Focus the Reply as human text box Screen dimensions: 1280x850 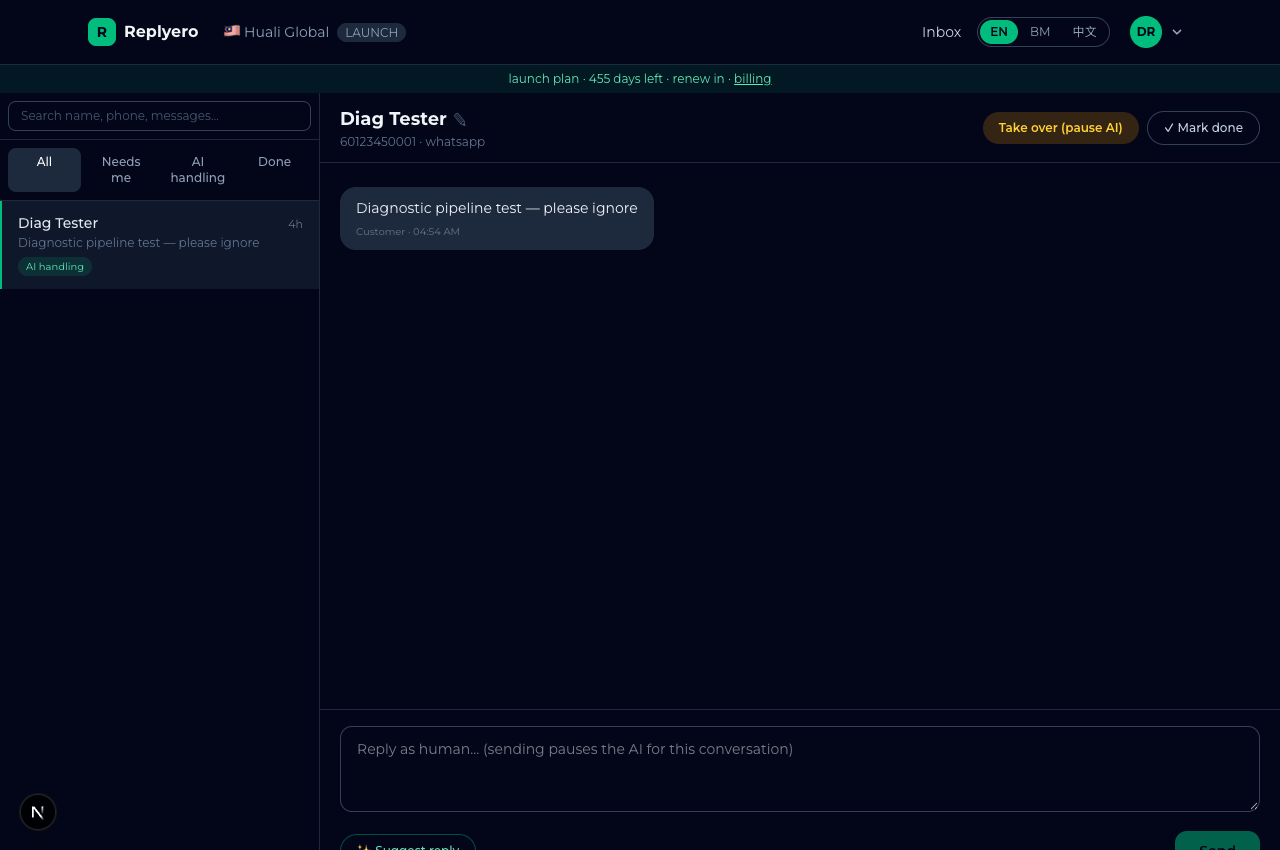[800, 769]
